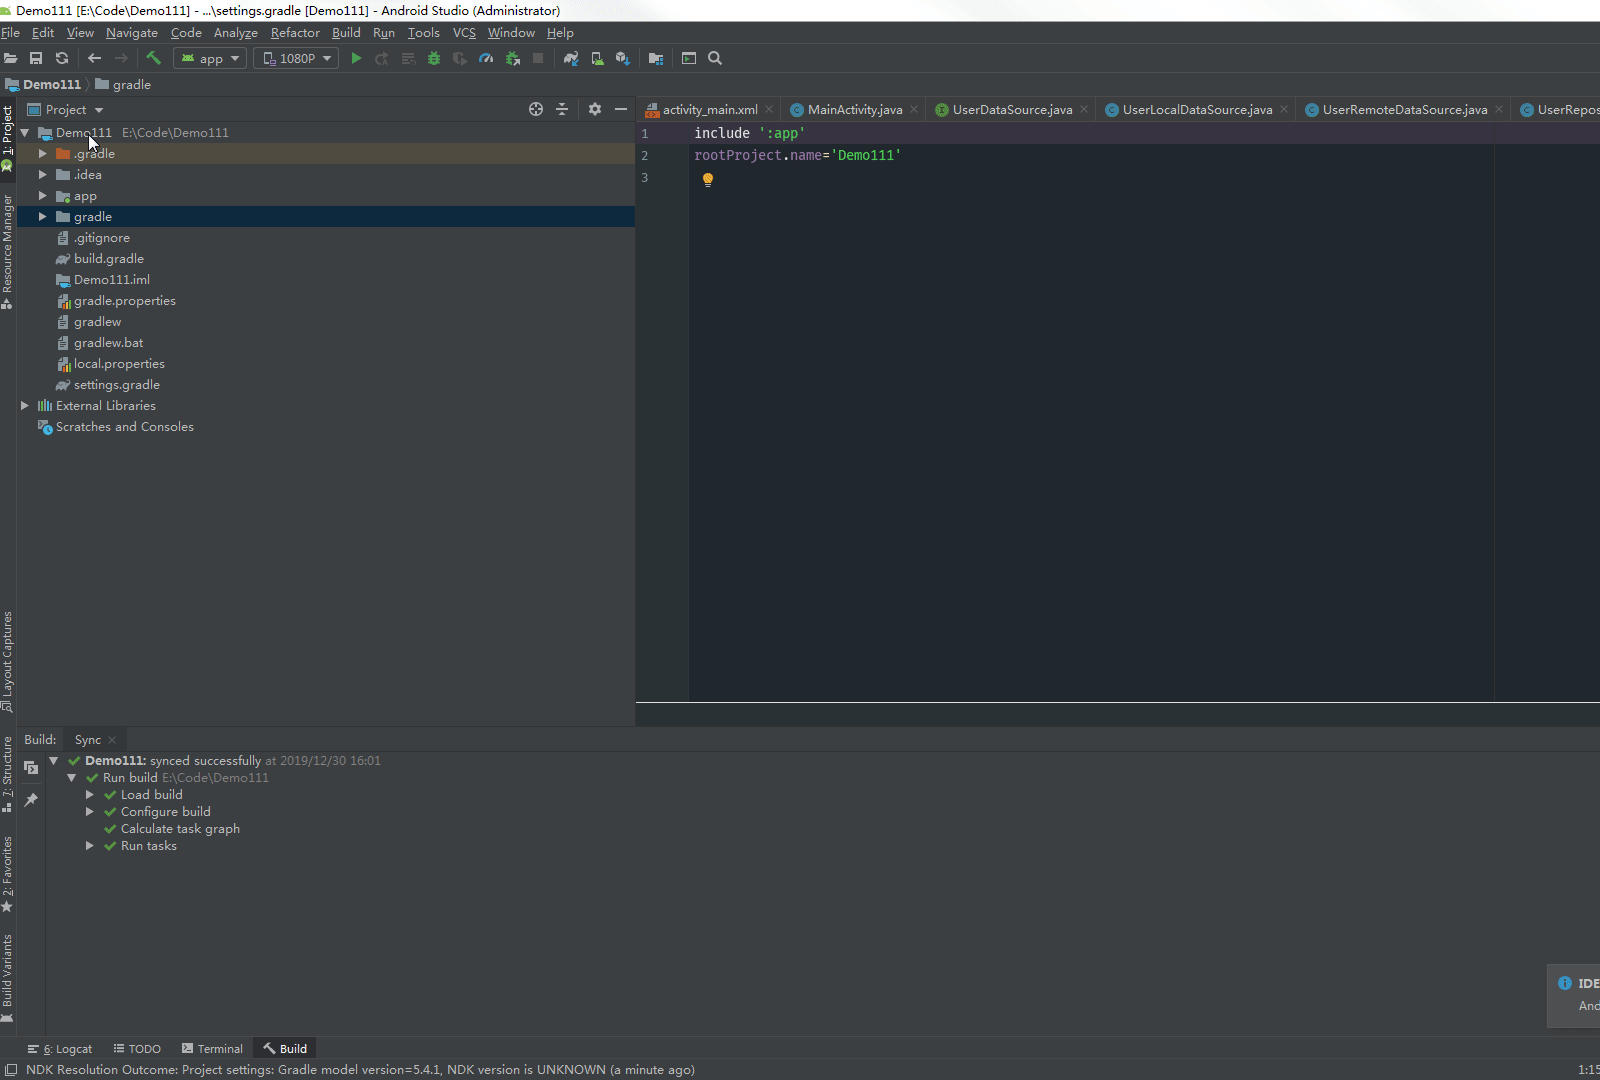Image resolution: width=1600 pixels, height=1080 pixels.
Task: Navigate back with the left arrow icon
Action: [94, 58]
